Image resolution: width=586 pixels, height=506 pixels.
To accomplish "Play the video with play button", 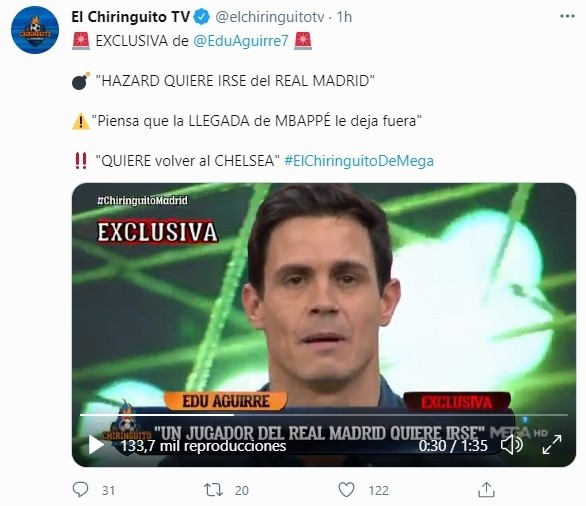I will coord(96,445).
